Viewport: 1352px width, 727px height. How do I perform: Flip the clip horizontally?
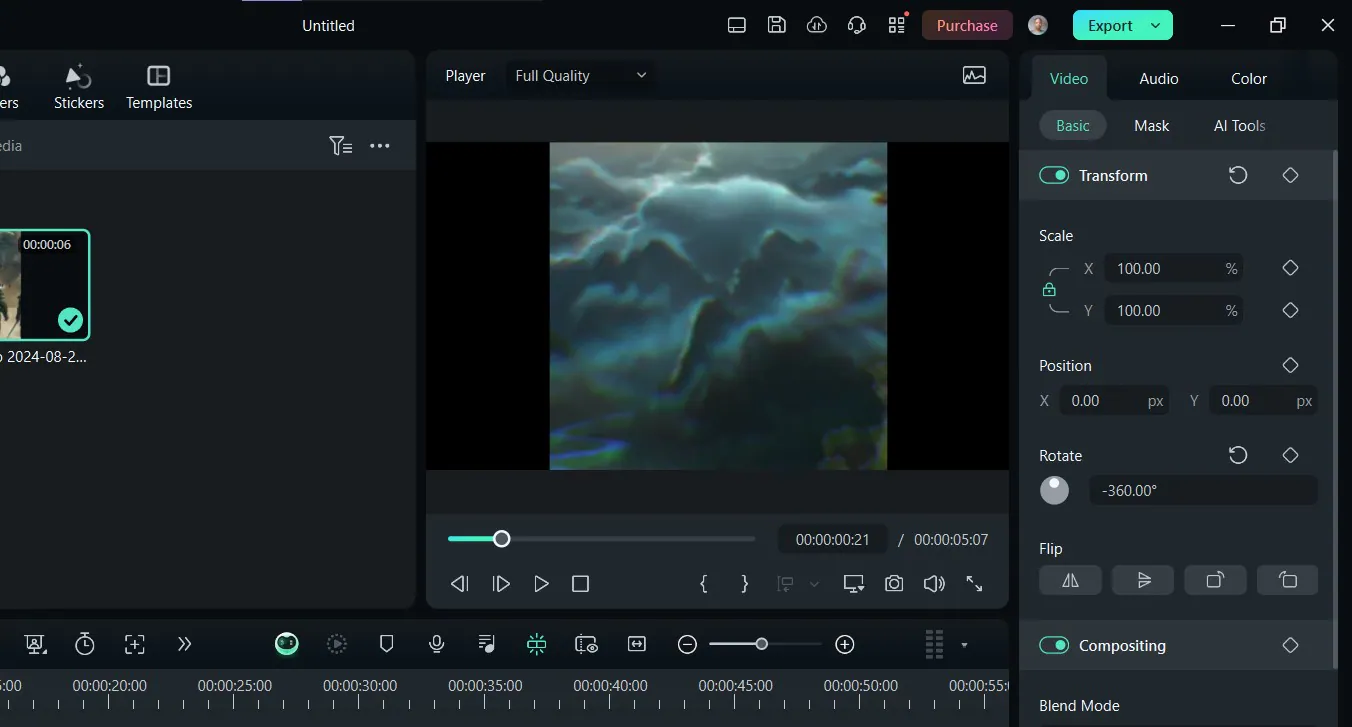(1070, 580)
